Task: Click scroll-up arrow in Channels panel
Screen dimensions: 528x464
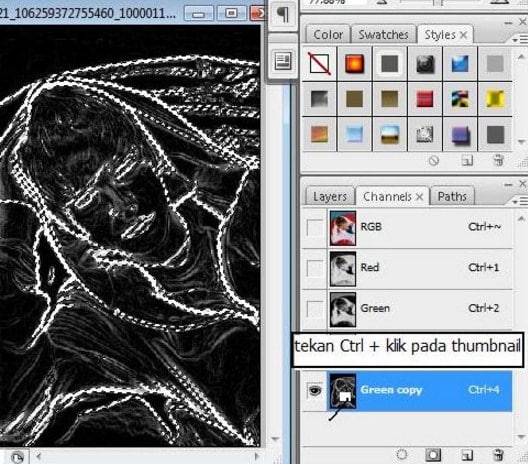Action: 521,219
